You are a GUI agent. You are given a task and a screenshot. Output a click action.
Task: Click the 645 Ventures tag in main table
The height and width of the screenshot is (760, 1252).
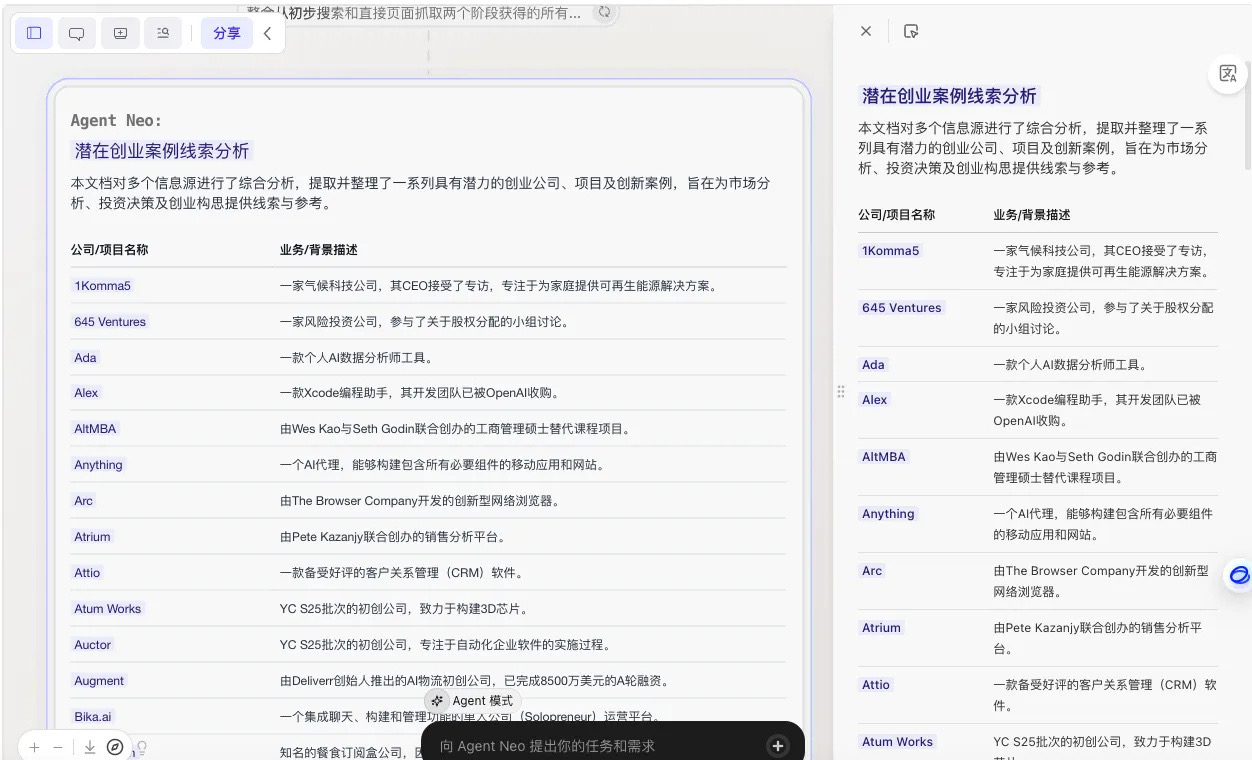tap(110, 322)
